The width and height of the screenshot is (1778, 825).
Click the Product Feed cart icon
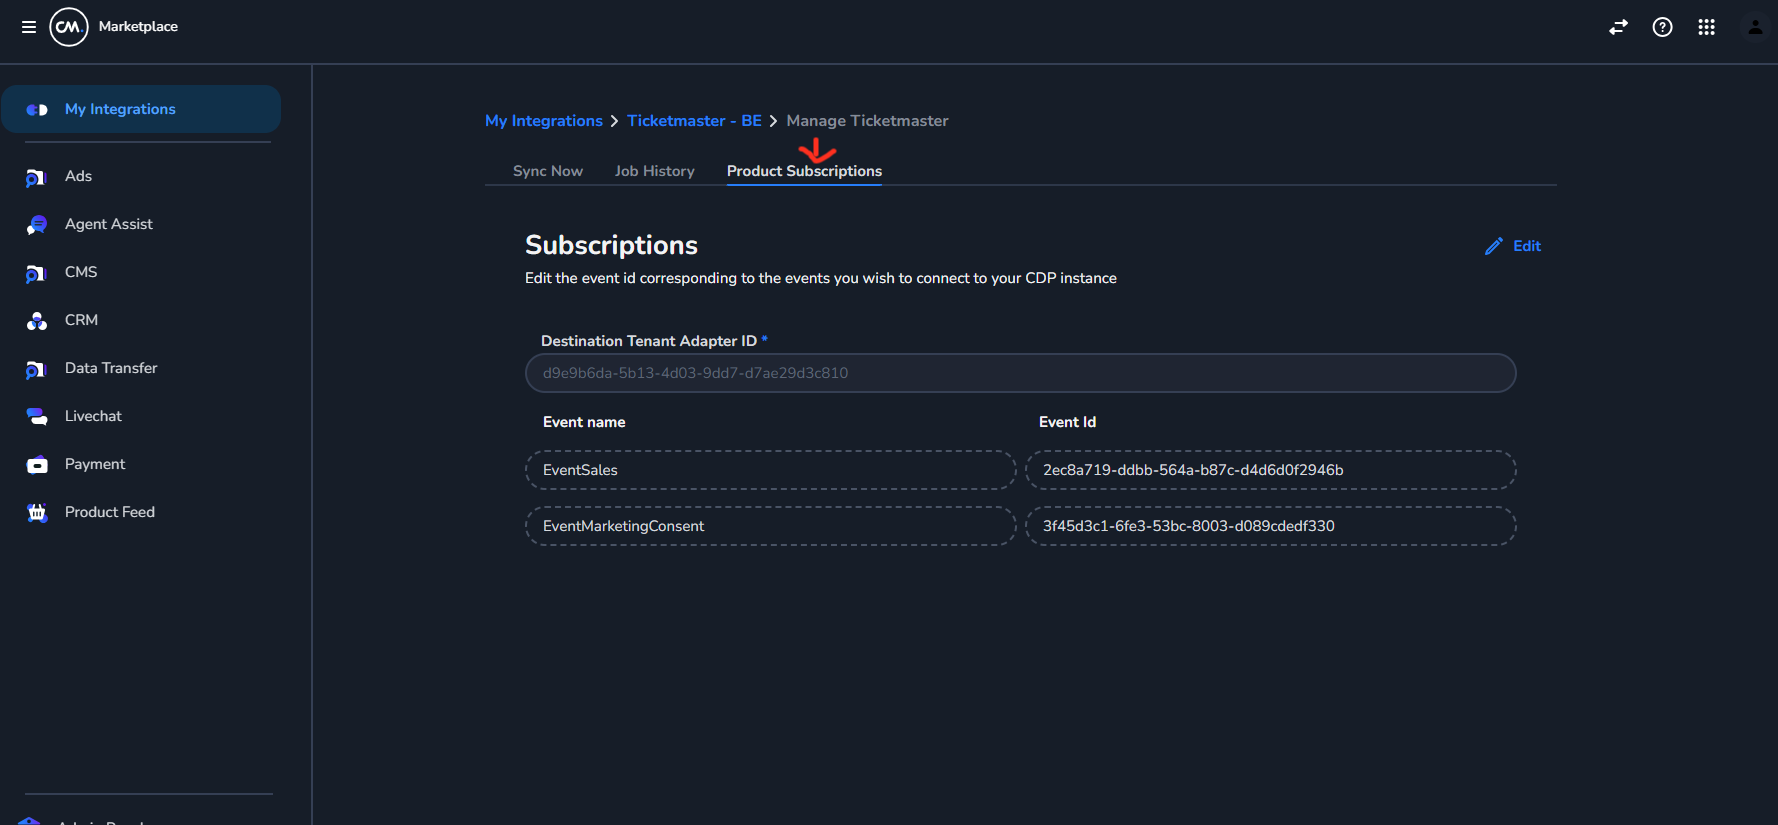37,513
